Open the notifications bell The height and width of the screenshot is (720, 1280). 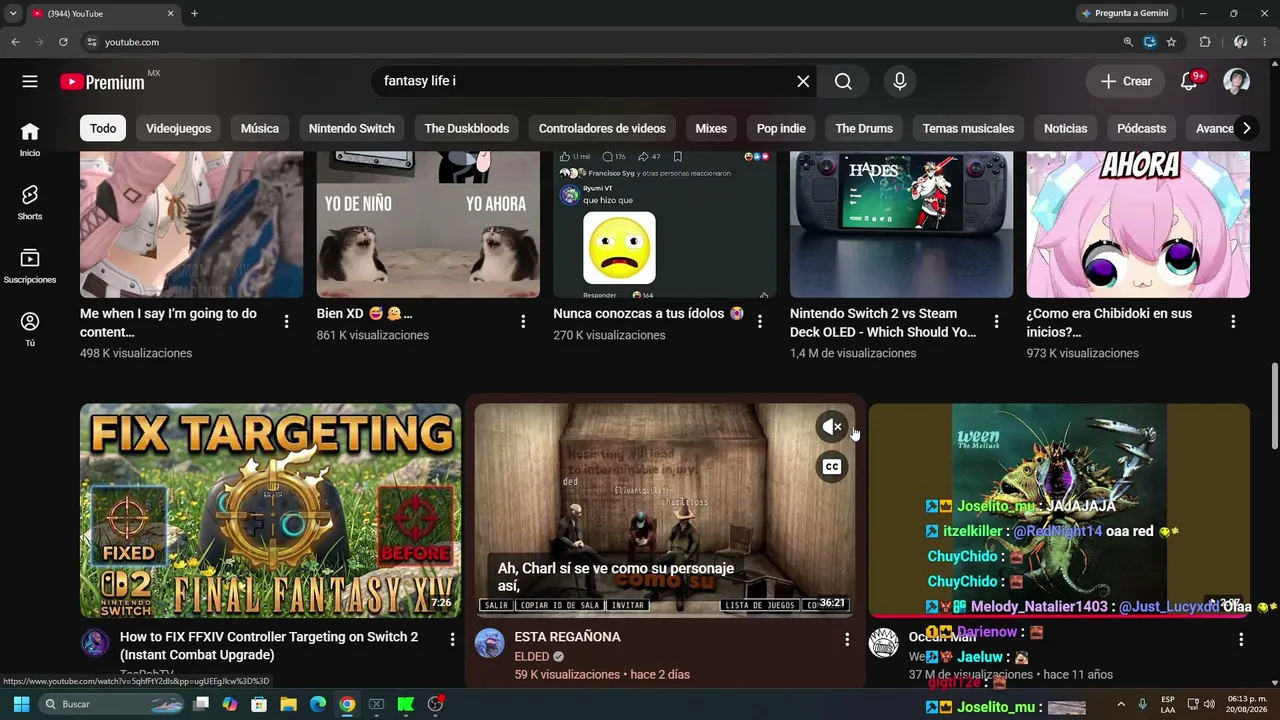tap(1189, 81)
